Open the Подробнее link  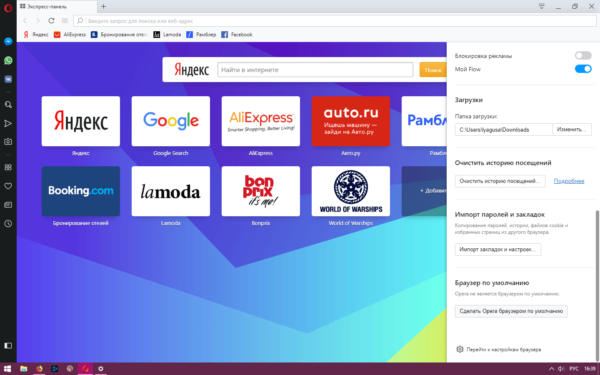(569, 181)
